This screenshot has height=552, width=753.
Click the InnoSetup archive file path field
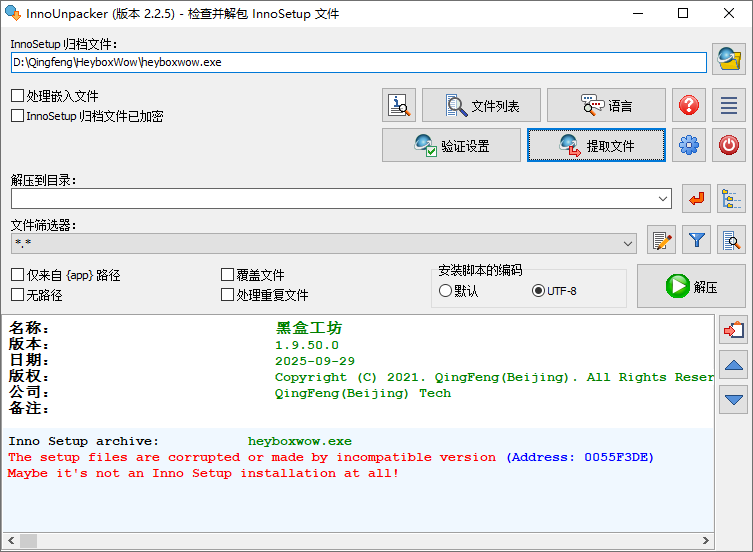[x=359, y=62]
